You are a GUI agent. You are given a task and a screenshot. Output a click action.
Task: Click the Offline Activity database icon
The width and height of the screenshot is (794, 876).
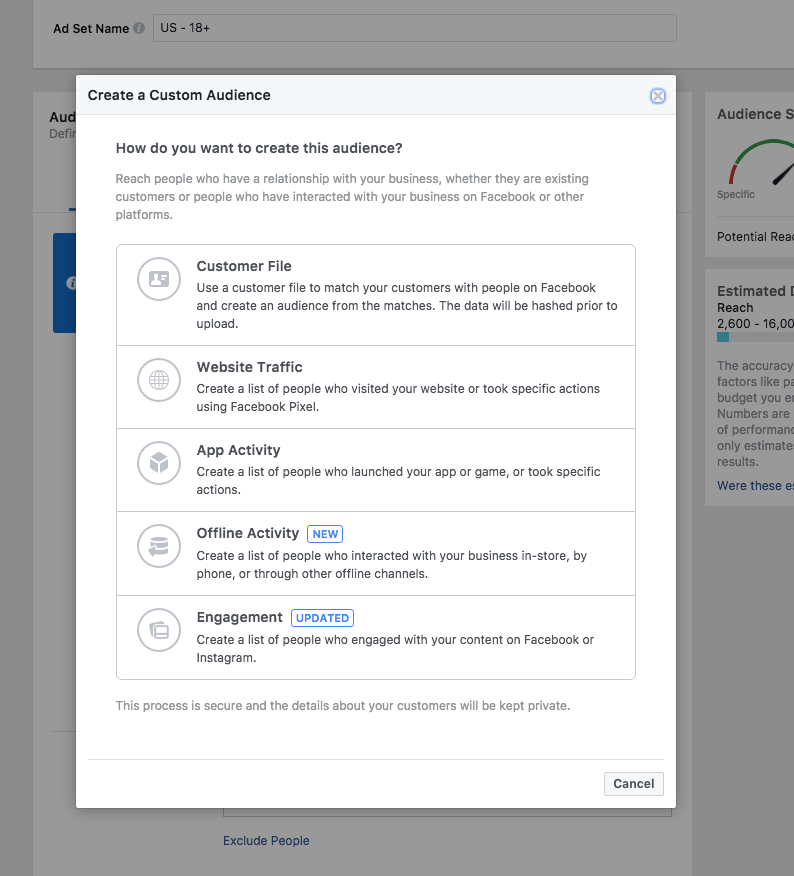pos(159,546)
